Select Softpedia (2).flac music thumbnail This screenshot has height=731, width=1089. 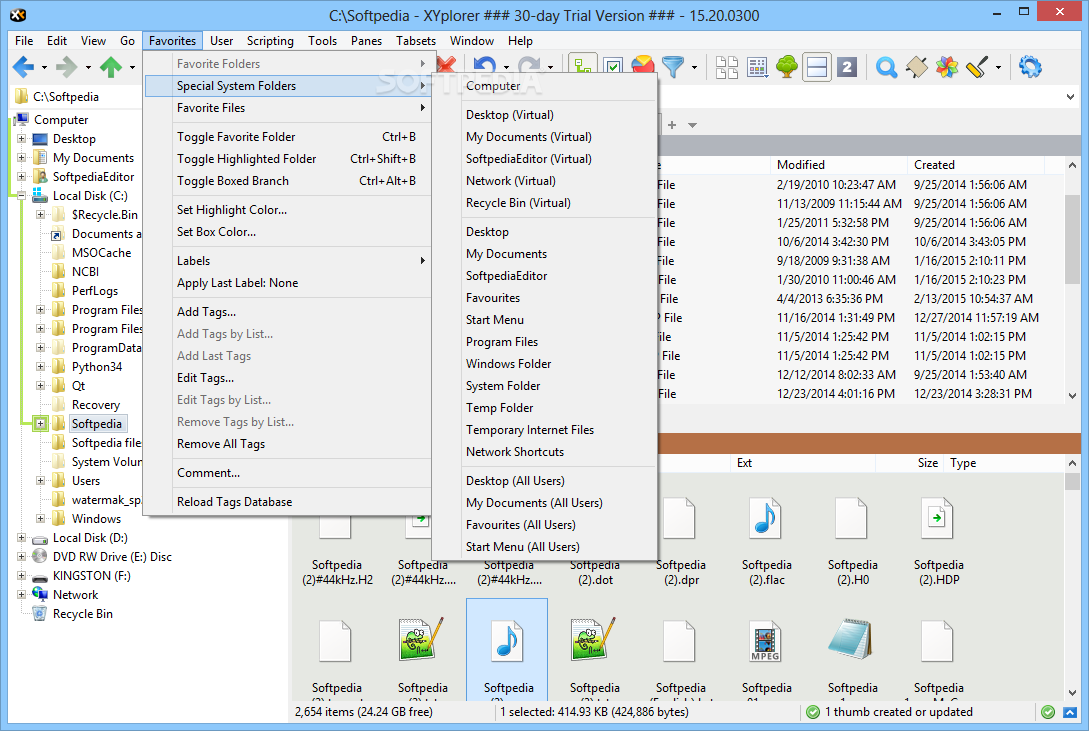click(x=766, y=542)
